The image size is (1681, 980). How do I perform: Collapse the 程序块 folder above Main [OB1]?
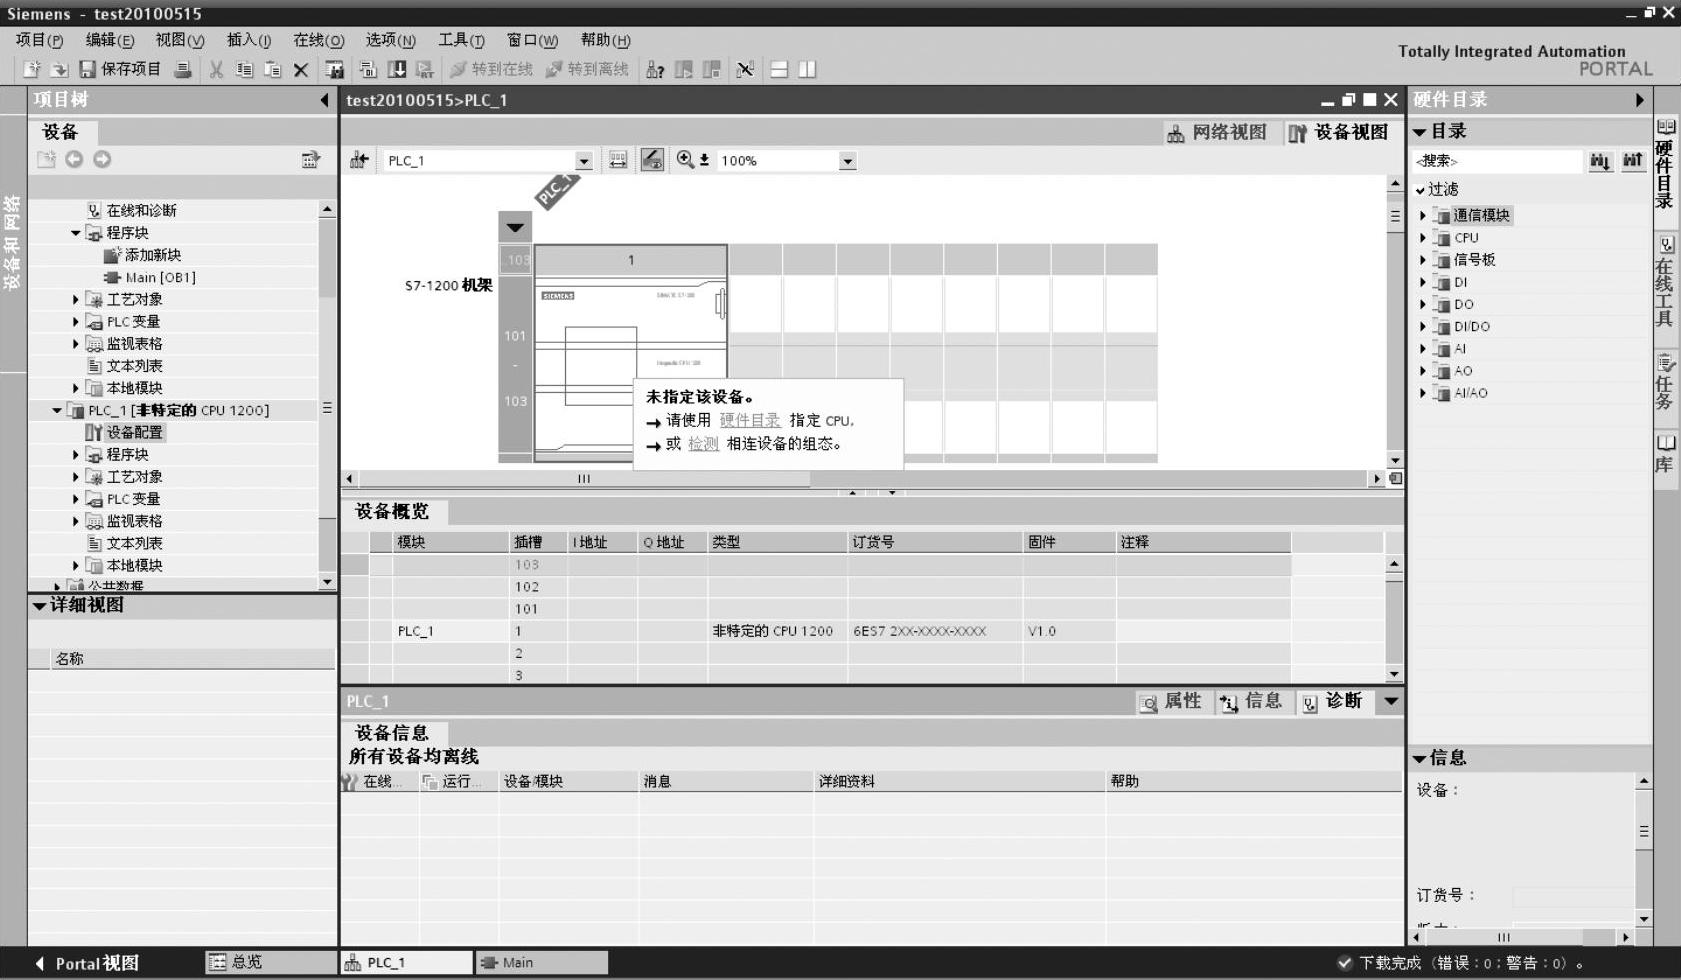tap(75, 233)
